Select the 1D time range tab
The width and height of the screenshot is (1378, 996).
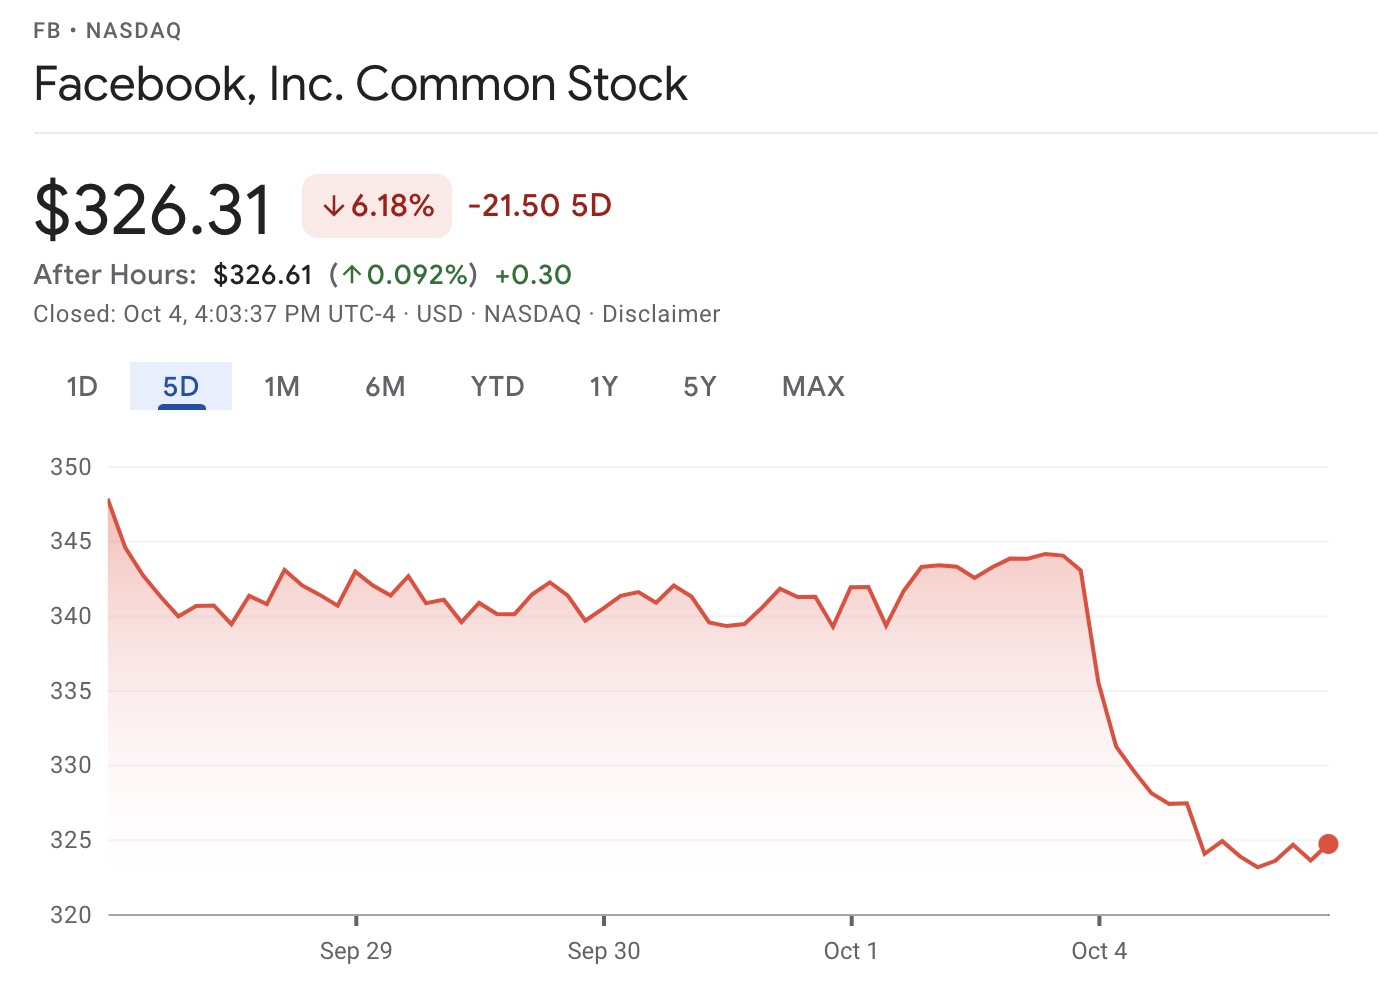point(82,387)
